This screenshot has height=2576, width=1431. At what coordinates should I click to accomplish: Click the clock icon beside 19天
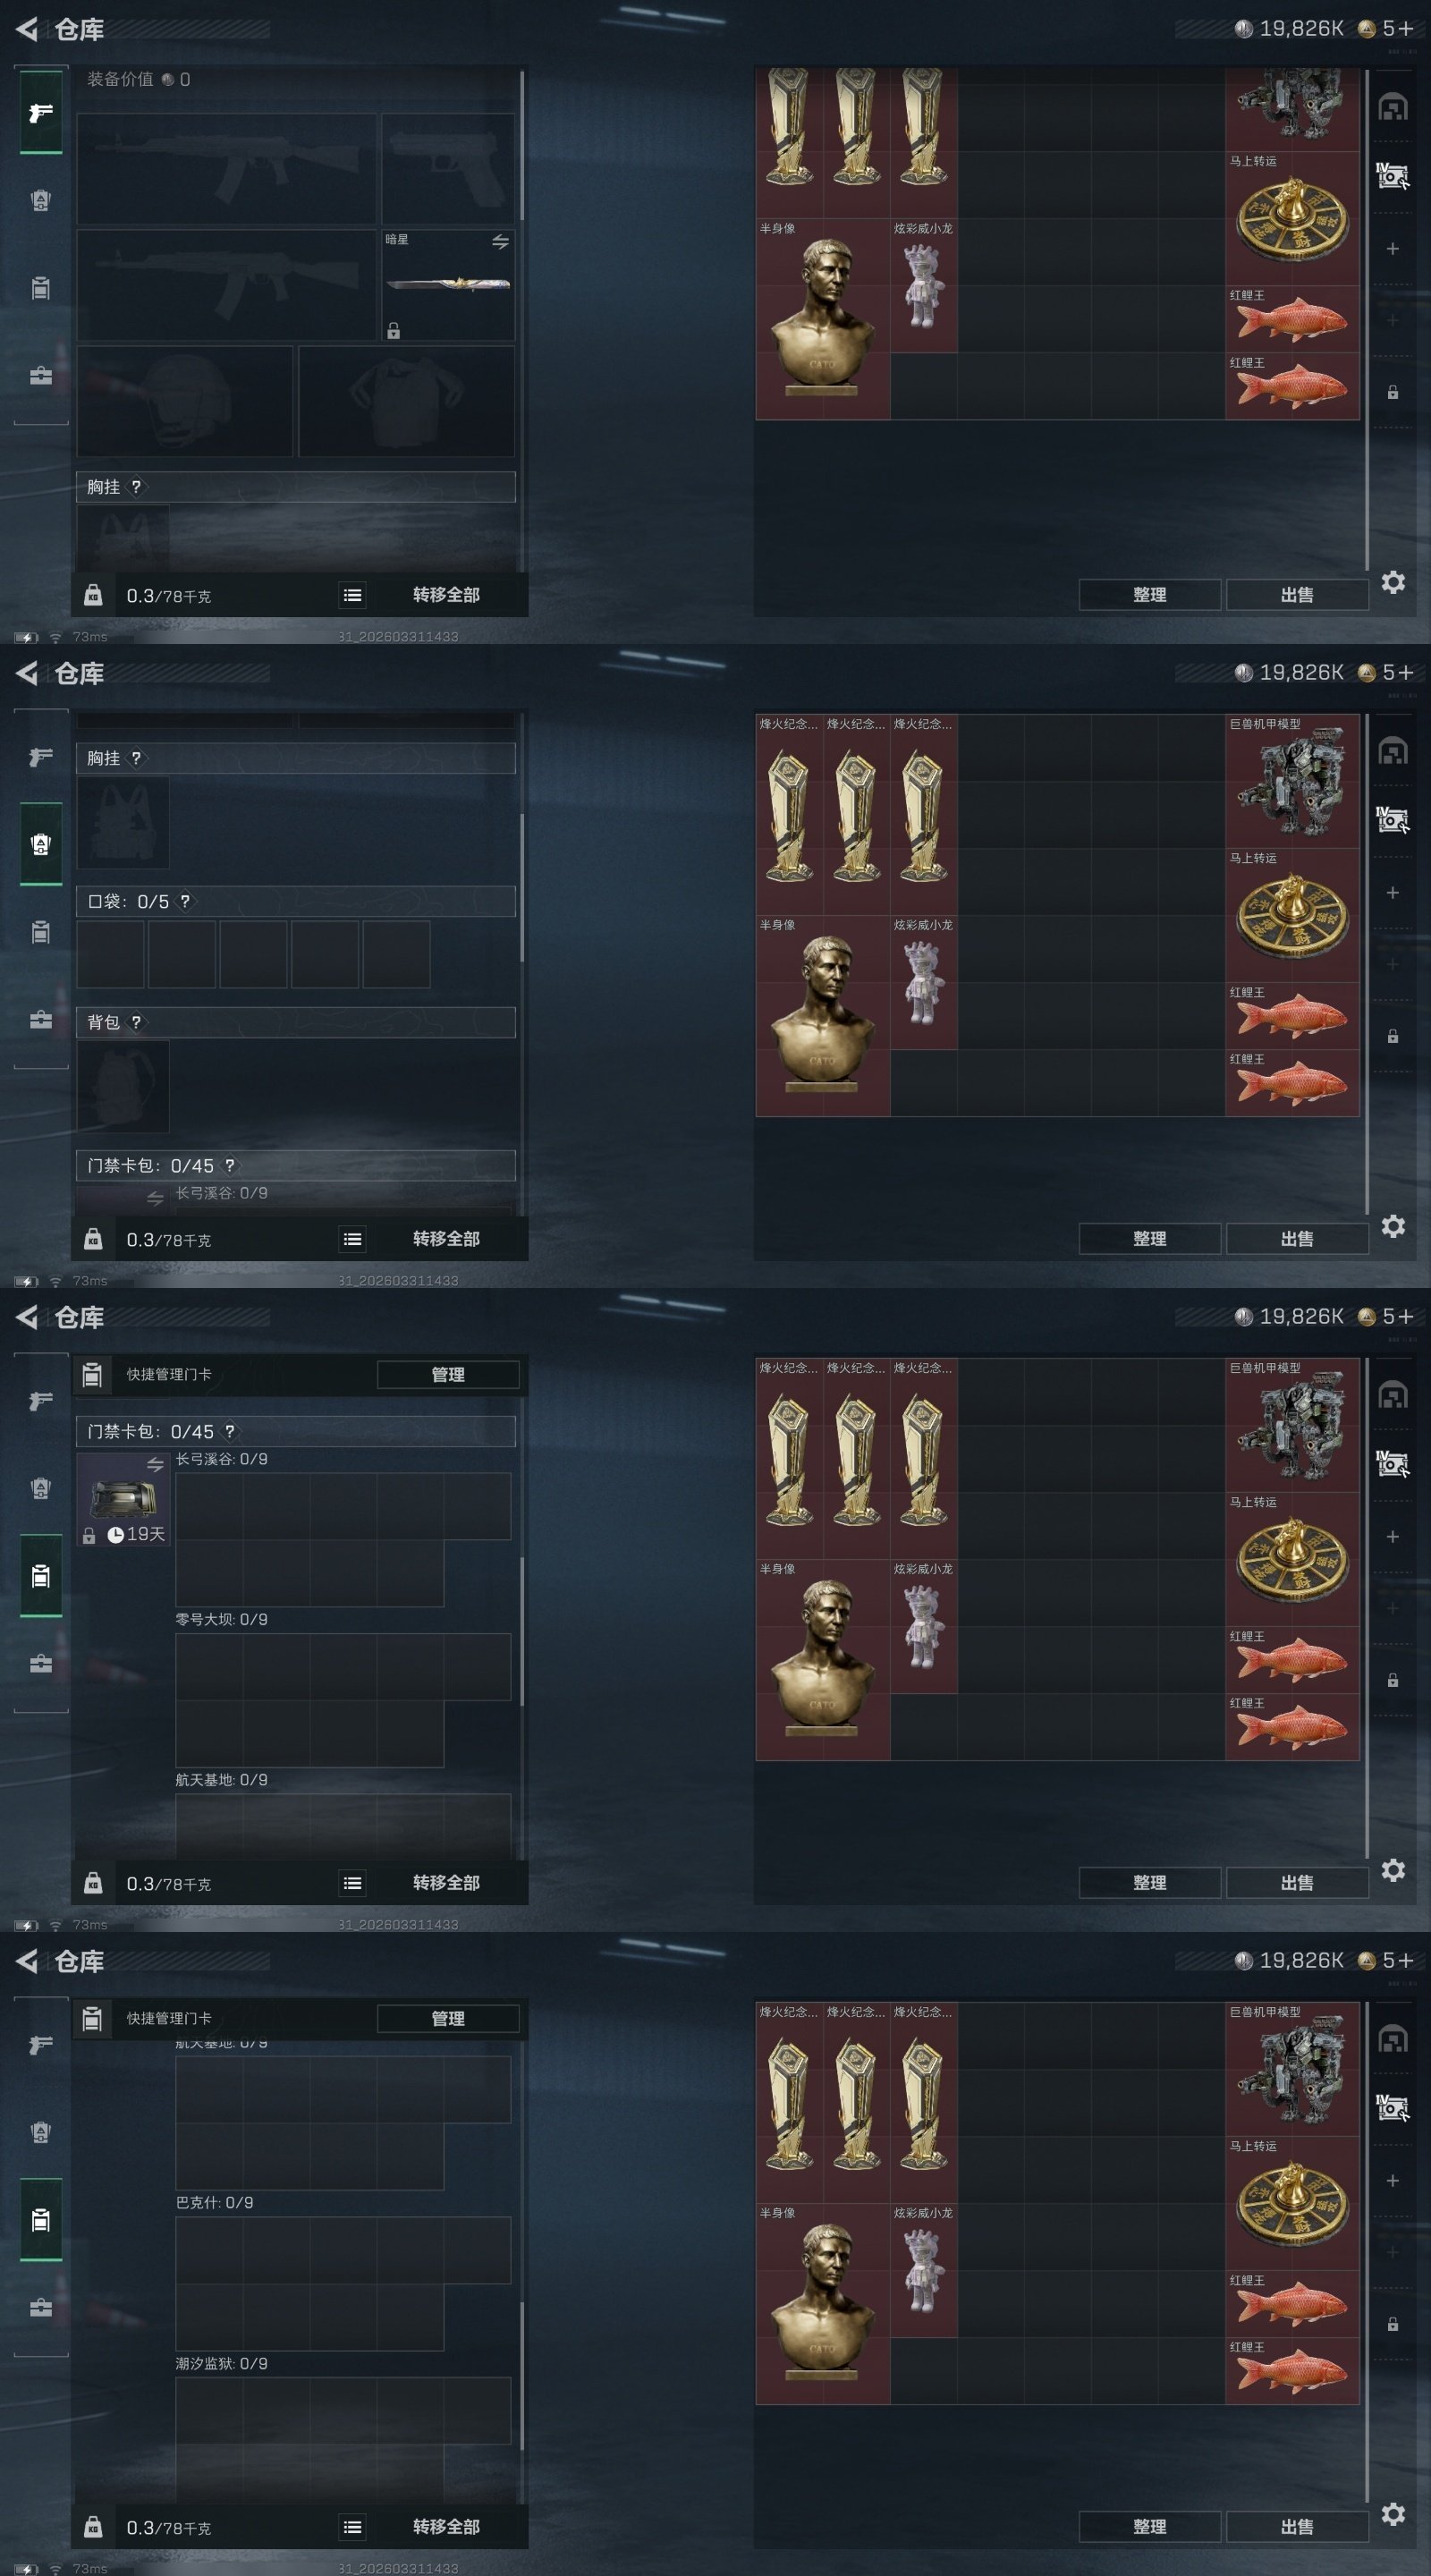tap(116, 1534)
